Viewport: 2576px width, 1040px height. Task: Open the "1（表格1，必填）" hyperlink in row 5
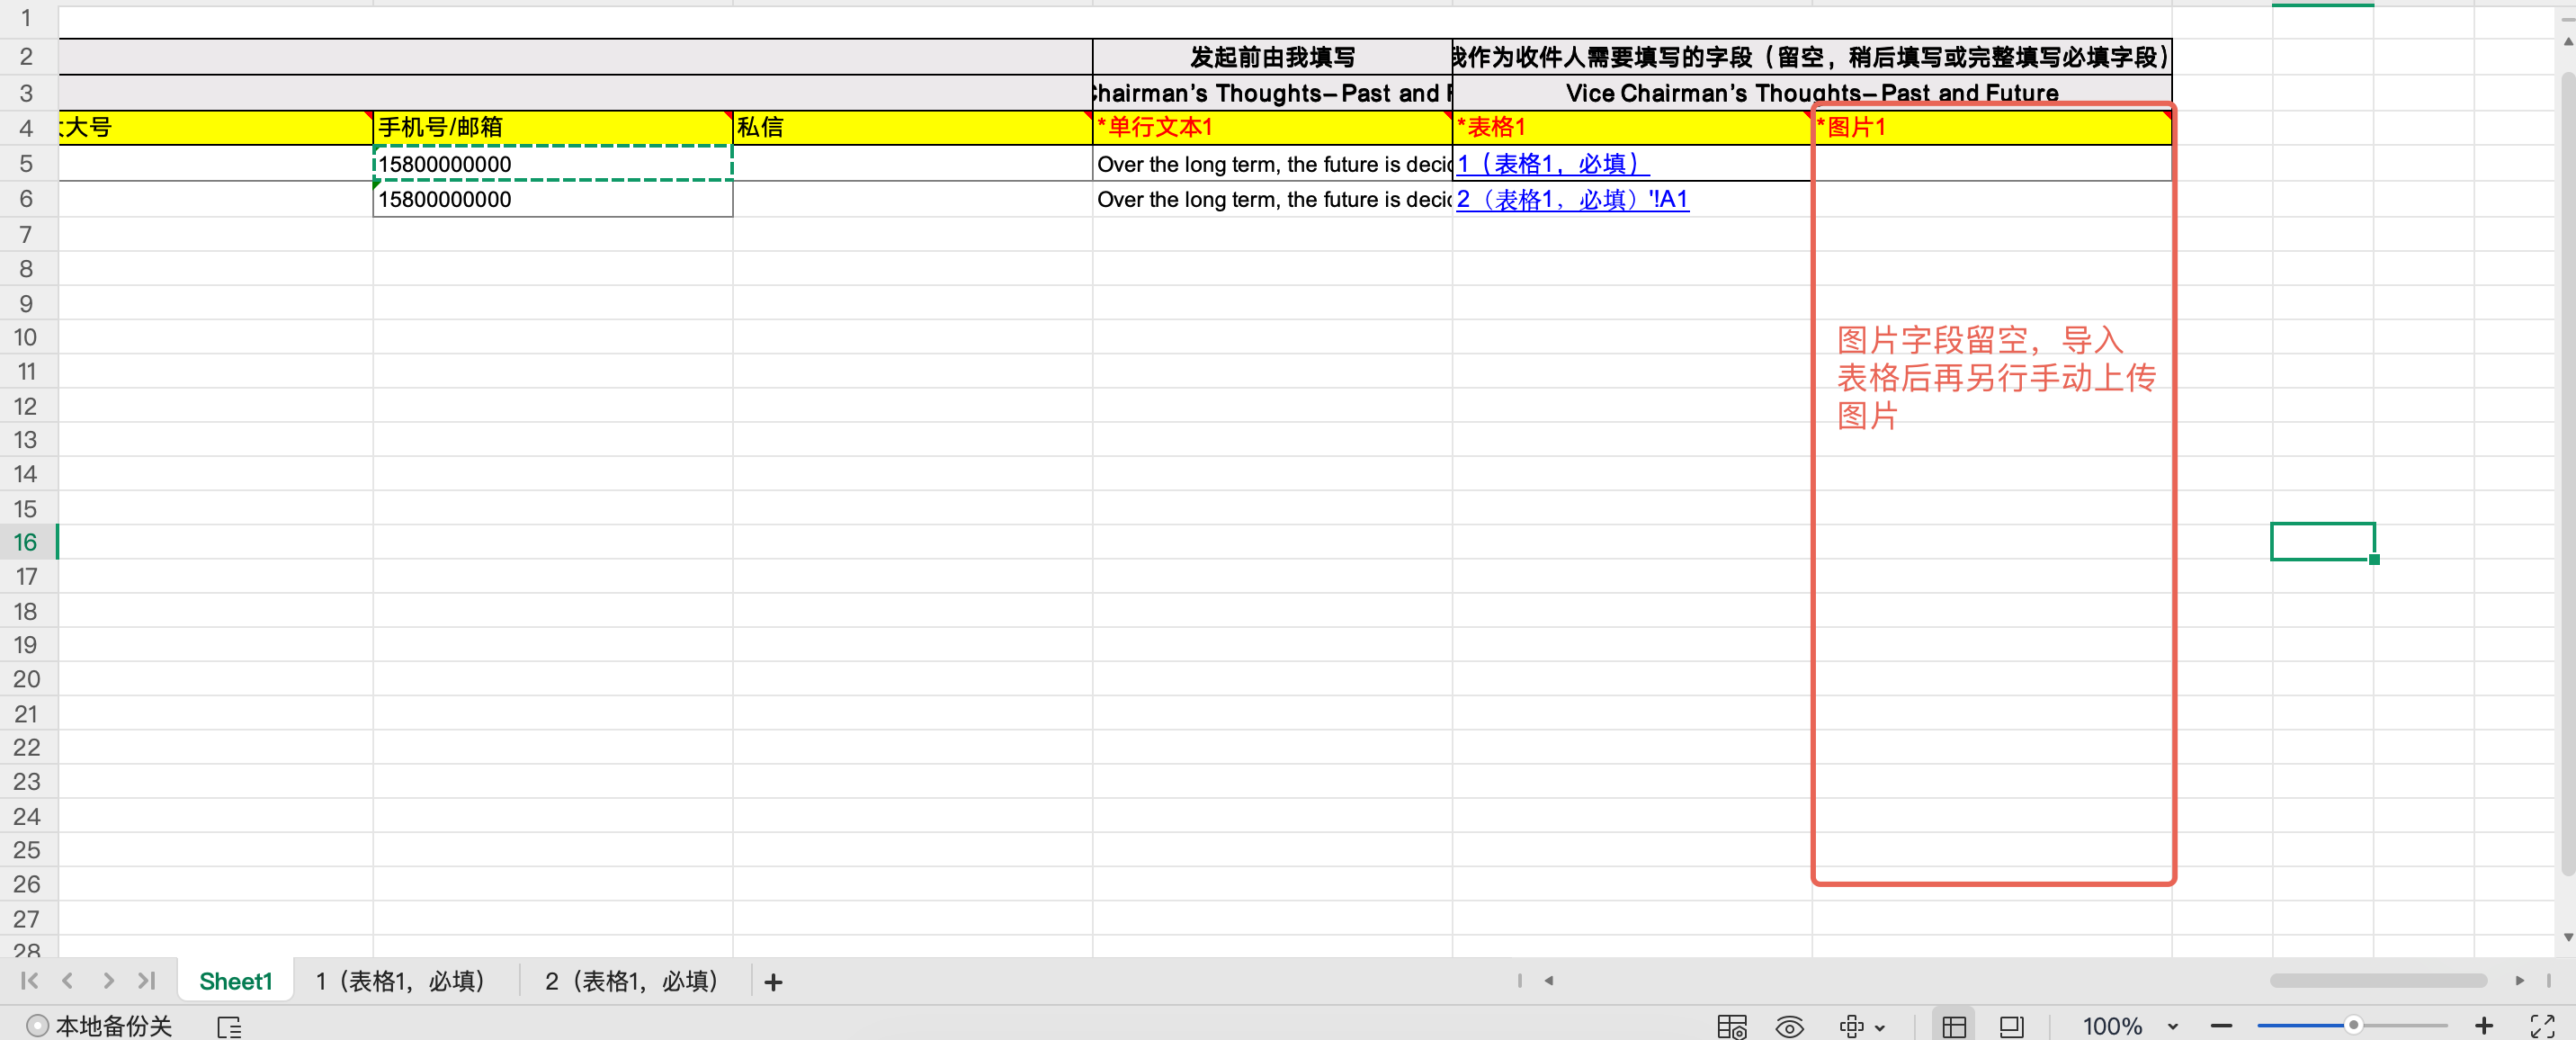[x=1551, y=164]
